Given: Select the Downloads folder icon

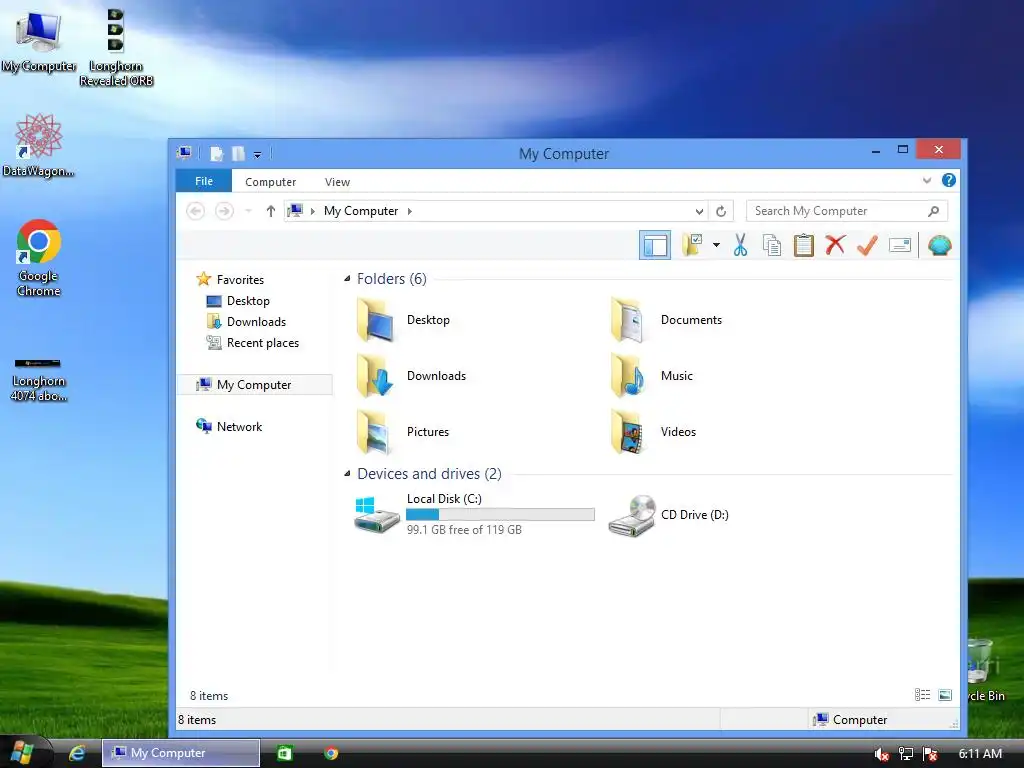Looking at the screenshot, I should [376, 376].
